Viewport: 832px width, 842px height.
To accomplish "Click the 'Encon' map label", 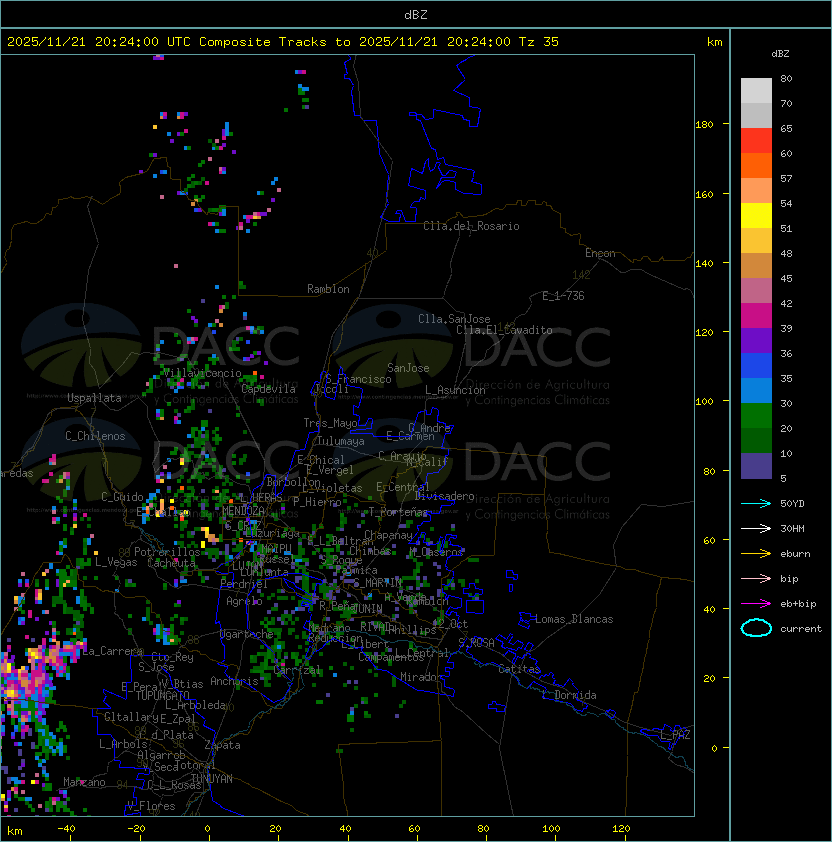I will 600,253.
